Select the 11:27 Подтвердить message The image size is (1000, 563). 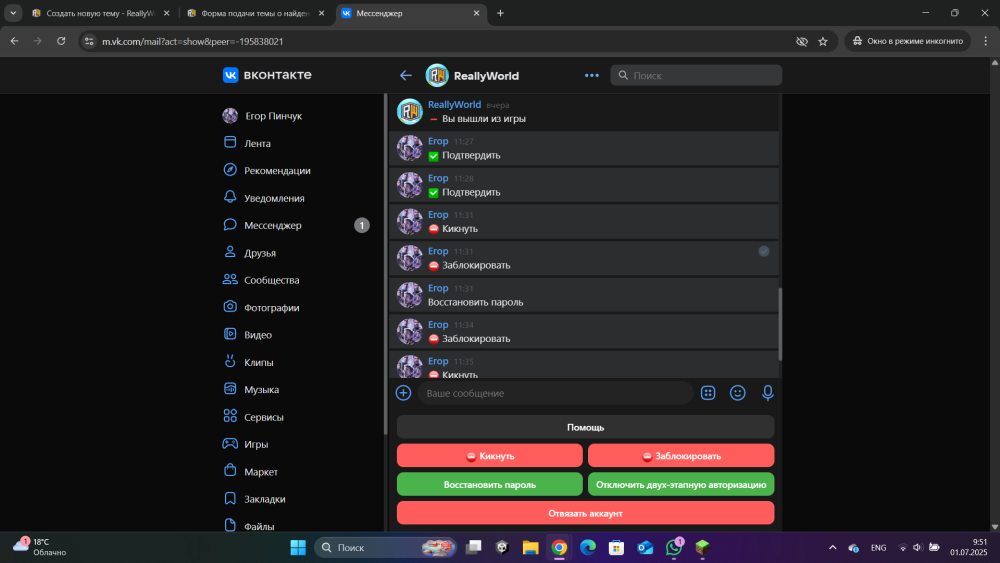[584, 149]
